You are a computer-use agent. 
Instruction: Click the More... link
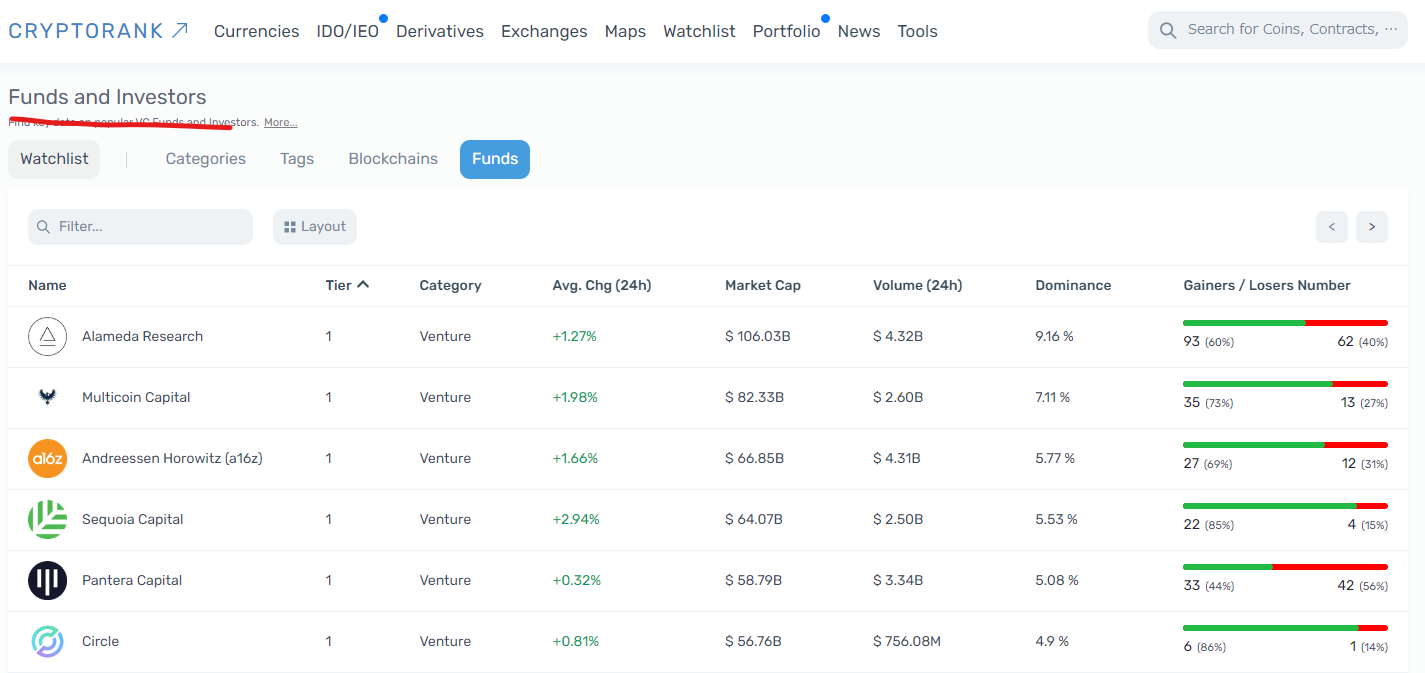point(280,123)
